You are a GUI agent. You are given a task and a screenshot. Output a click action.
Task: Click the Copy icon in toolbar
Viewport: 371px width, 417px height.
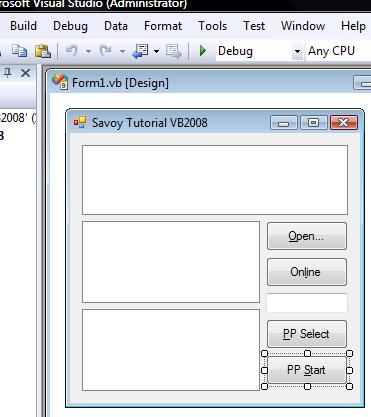coord(20,51)
